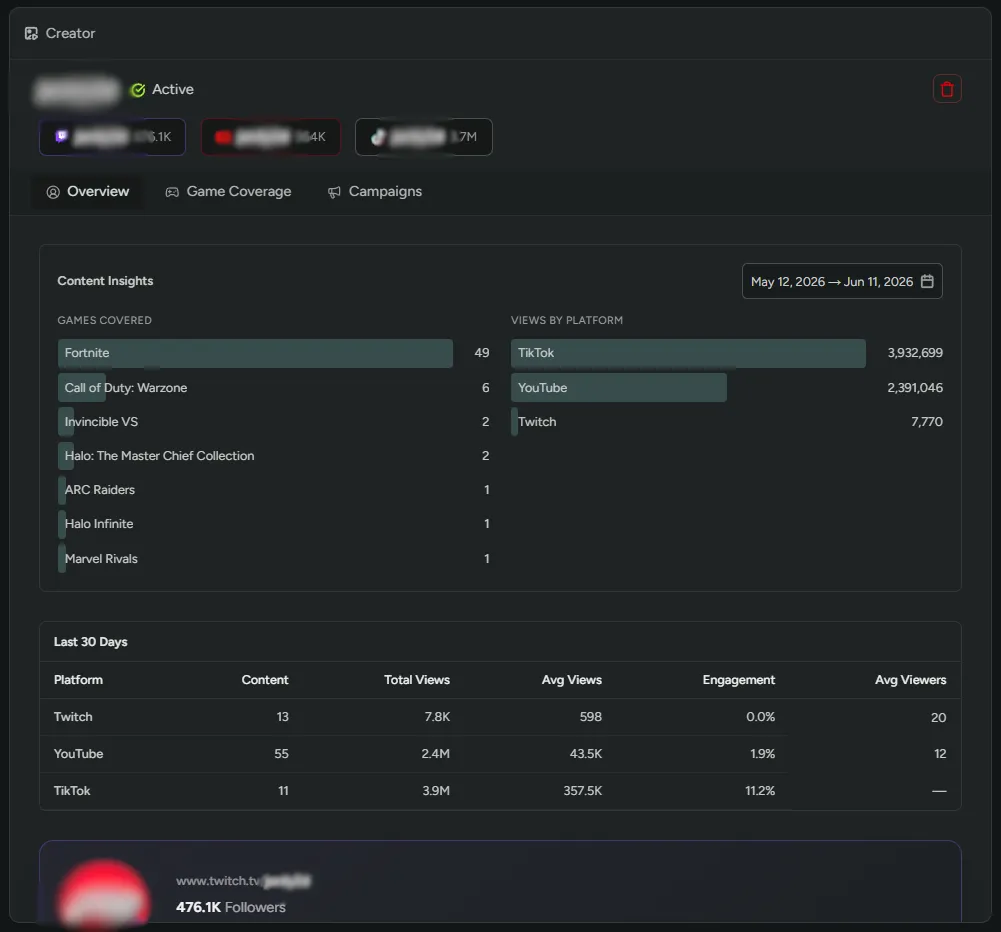The image size is (1001, 932).
Task: Select the Halo Infinite game row
Action: click(273, 523)
